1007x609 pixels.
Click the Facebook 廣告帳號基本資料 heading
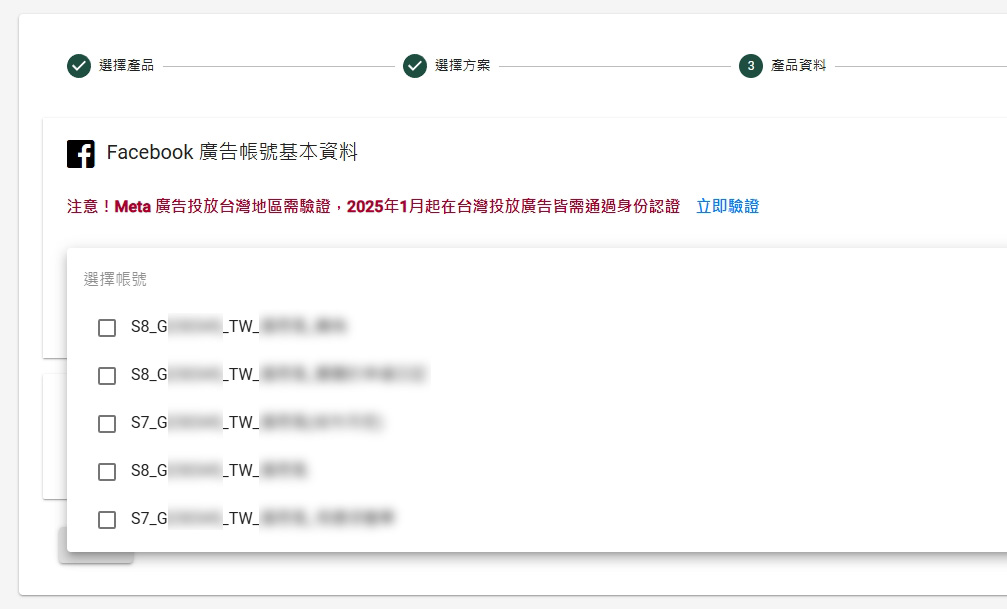(231, 153)
